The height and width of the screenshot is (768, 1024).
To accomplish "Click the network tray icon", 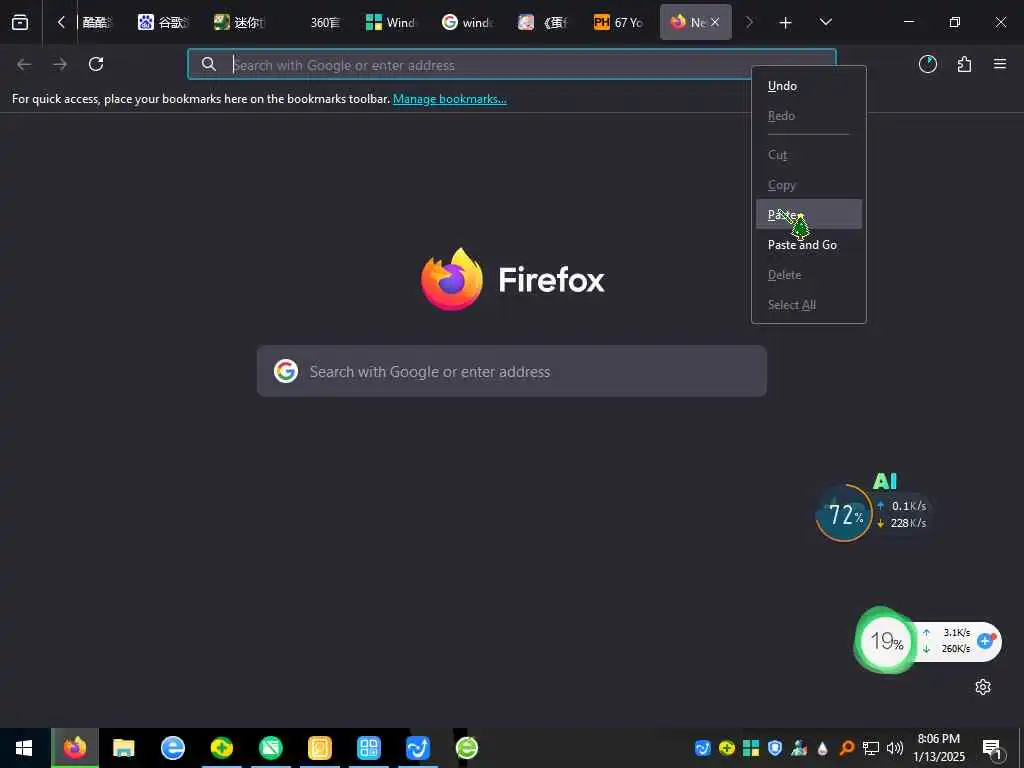I will tap(871, 748).
